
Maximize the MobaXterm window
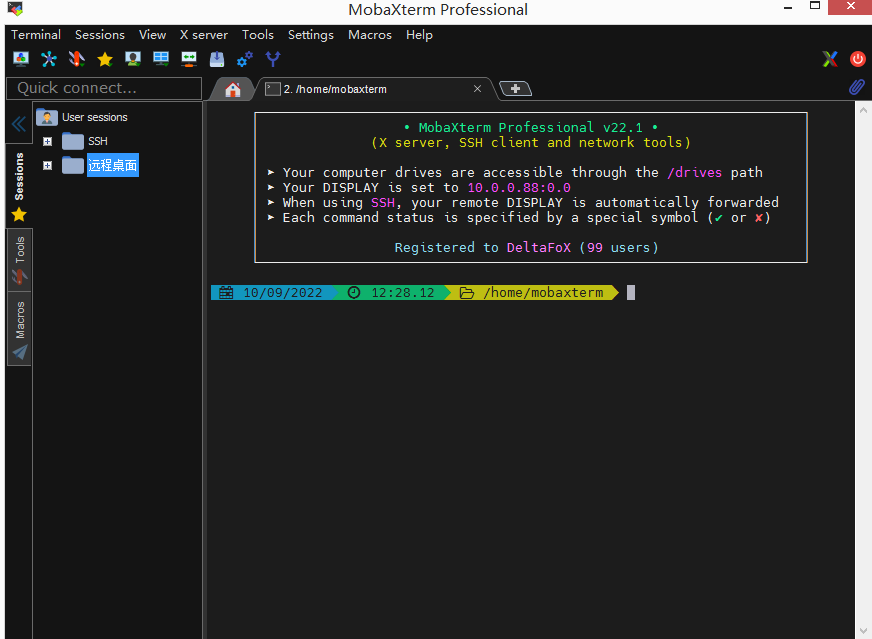[815, 6]
